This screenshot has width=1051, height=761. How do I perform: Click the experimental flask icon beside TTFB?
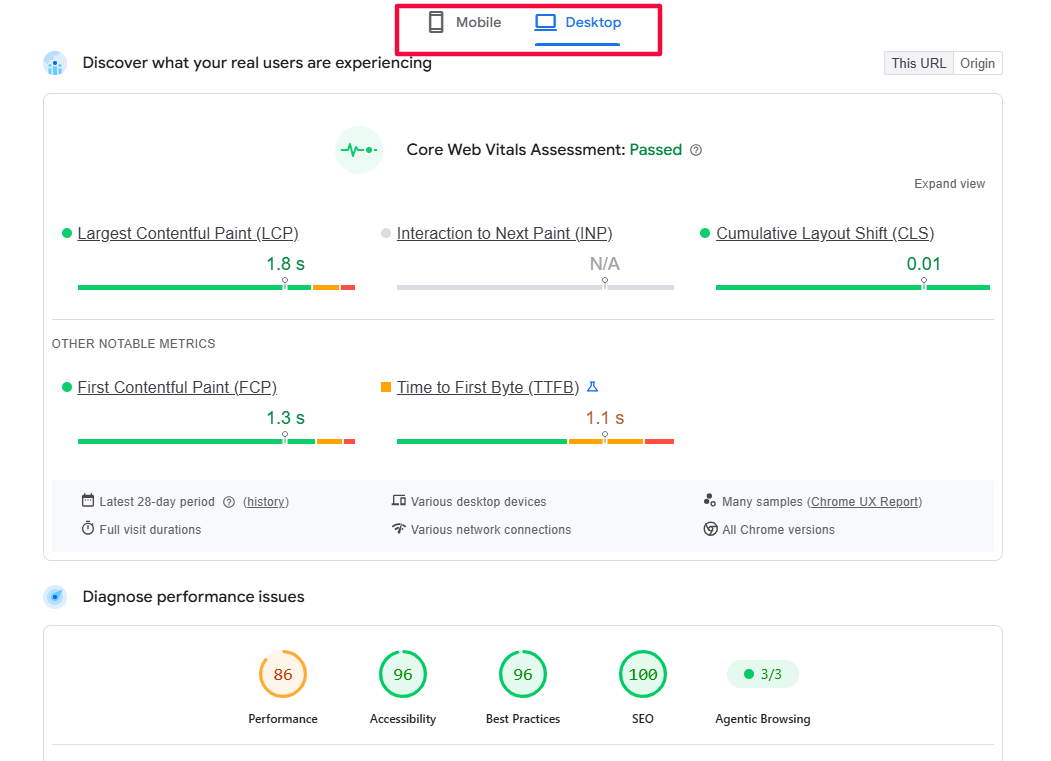point(593,387)
